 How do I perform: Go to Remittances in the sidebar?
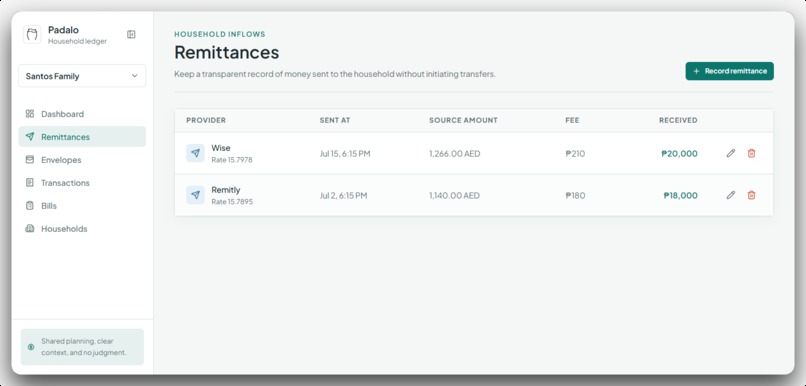82,137
